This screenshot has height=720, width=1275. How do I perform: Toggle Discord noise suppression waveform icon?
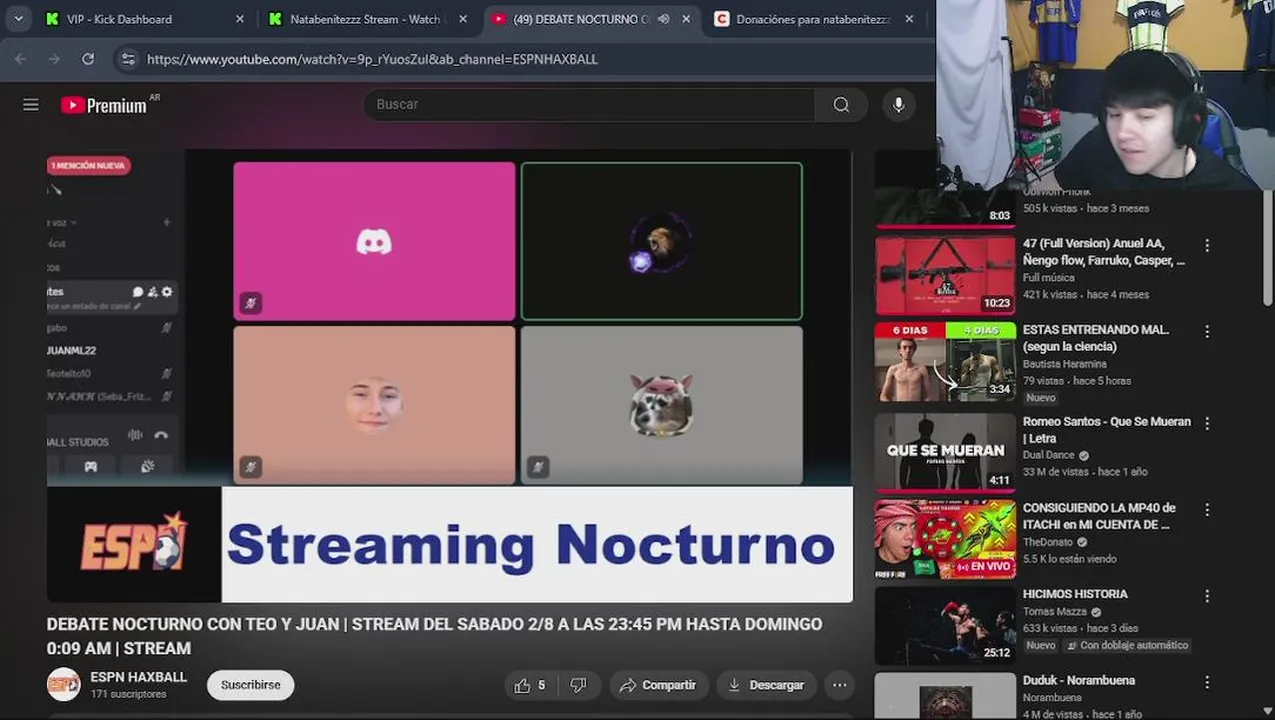(x=134, y=435)
